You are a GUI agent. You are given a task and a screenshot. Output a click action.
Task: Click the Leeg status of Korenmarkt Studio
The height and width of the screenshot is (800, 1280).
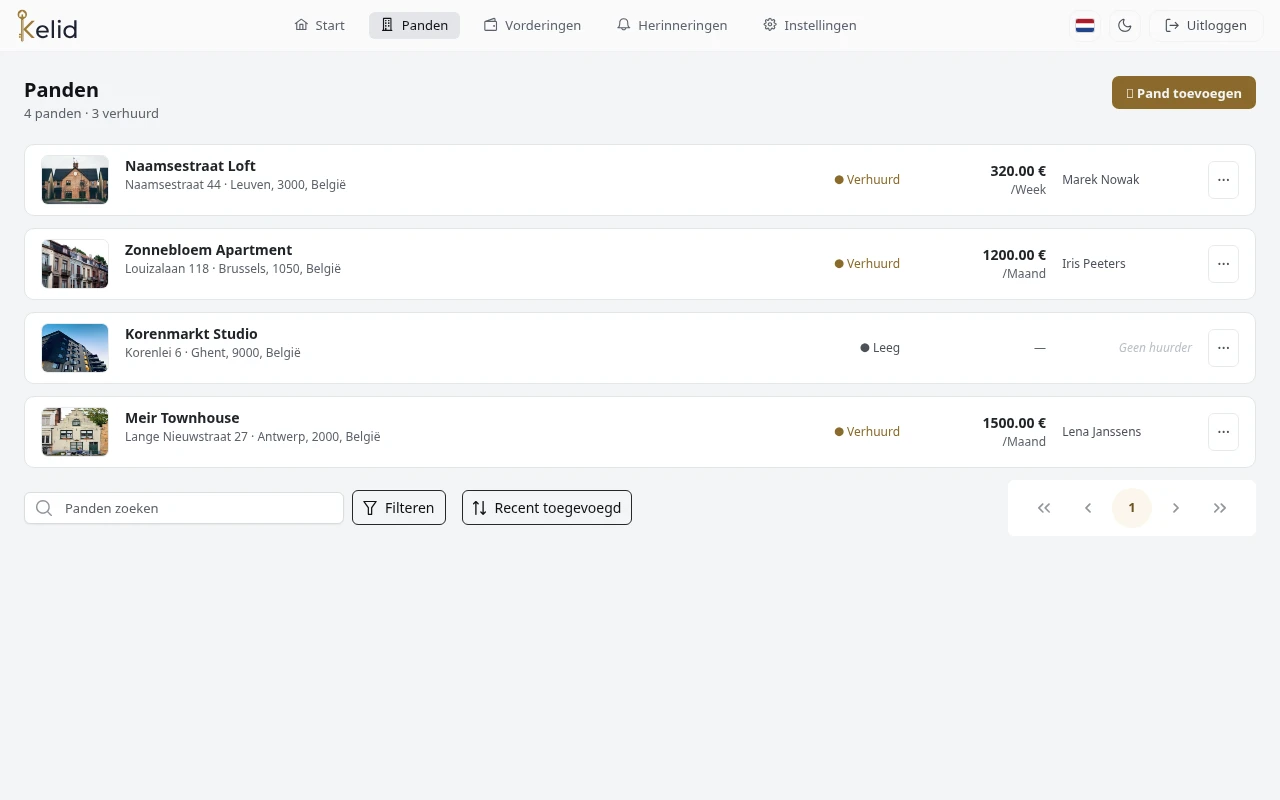tap(880, 348)
